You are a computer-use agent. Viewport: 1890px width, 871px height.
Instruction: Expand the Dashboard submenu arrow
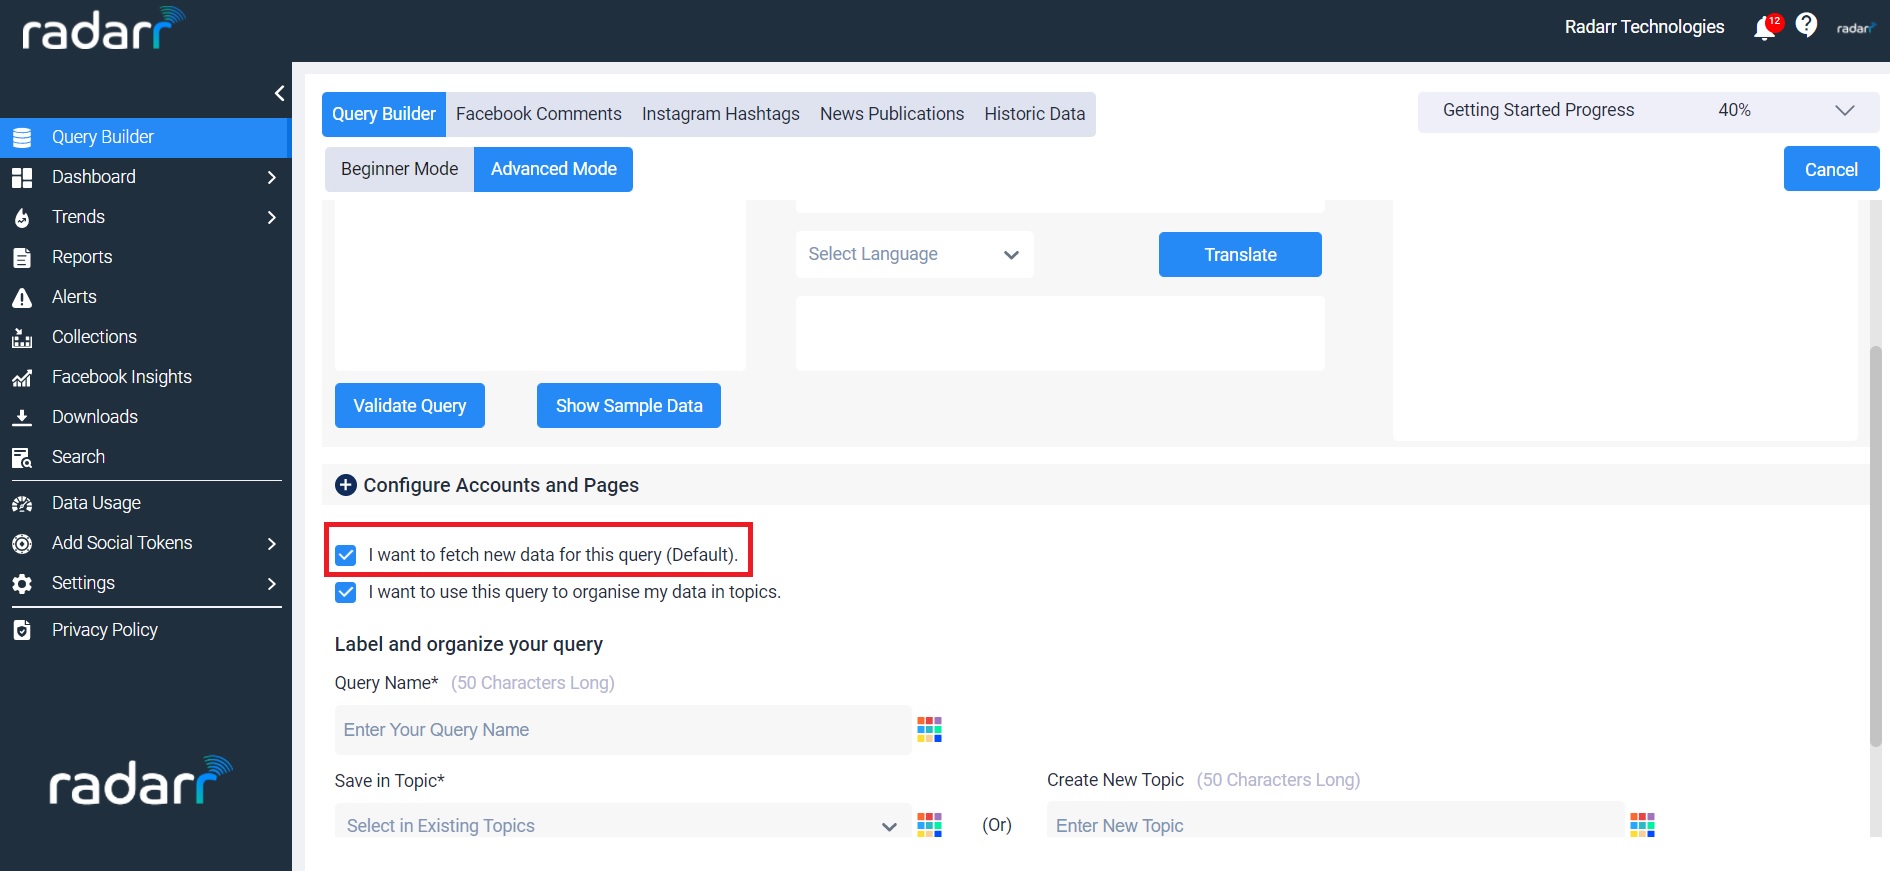tap(271, 177)
